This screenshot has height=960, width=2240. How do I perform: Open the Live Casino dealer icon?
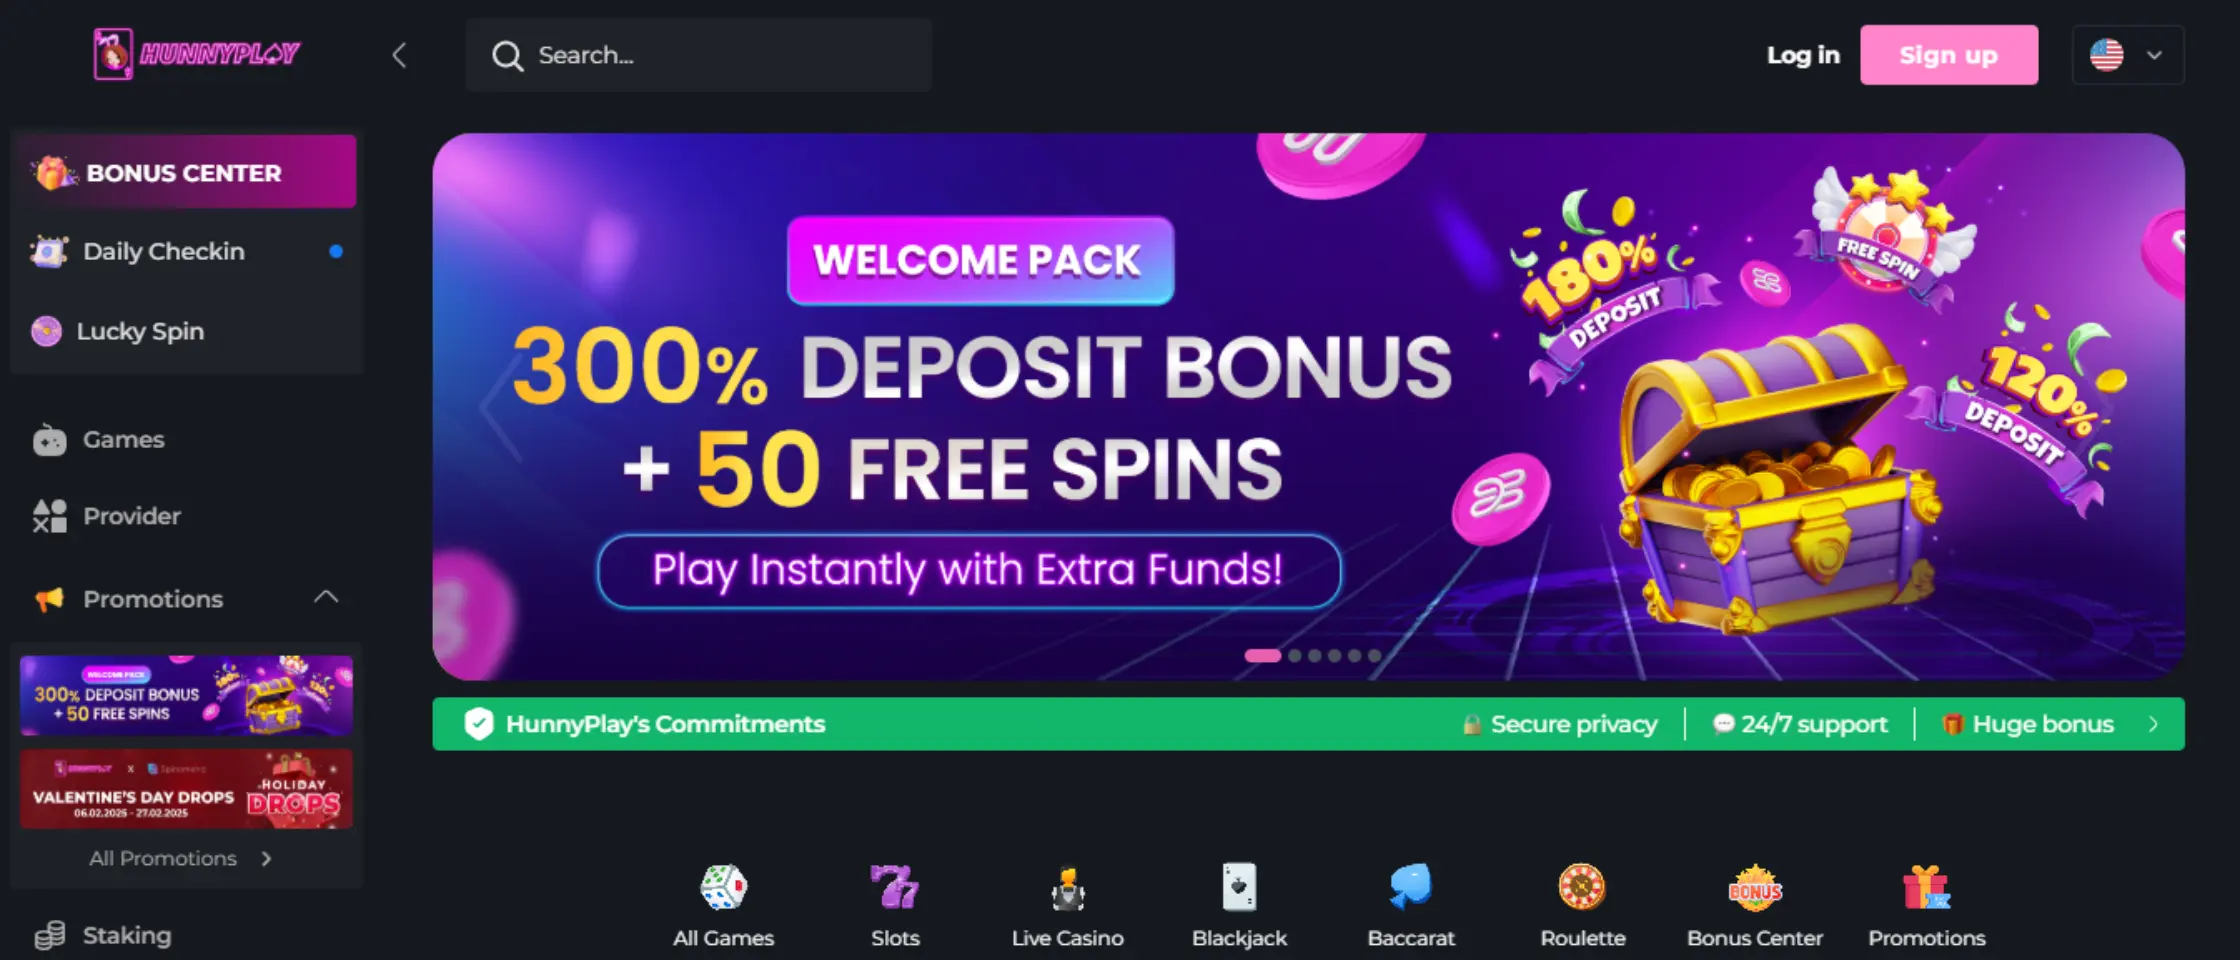coord(1068,888)
